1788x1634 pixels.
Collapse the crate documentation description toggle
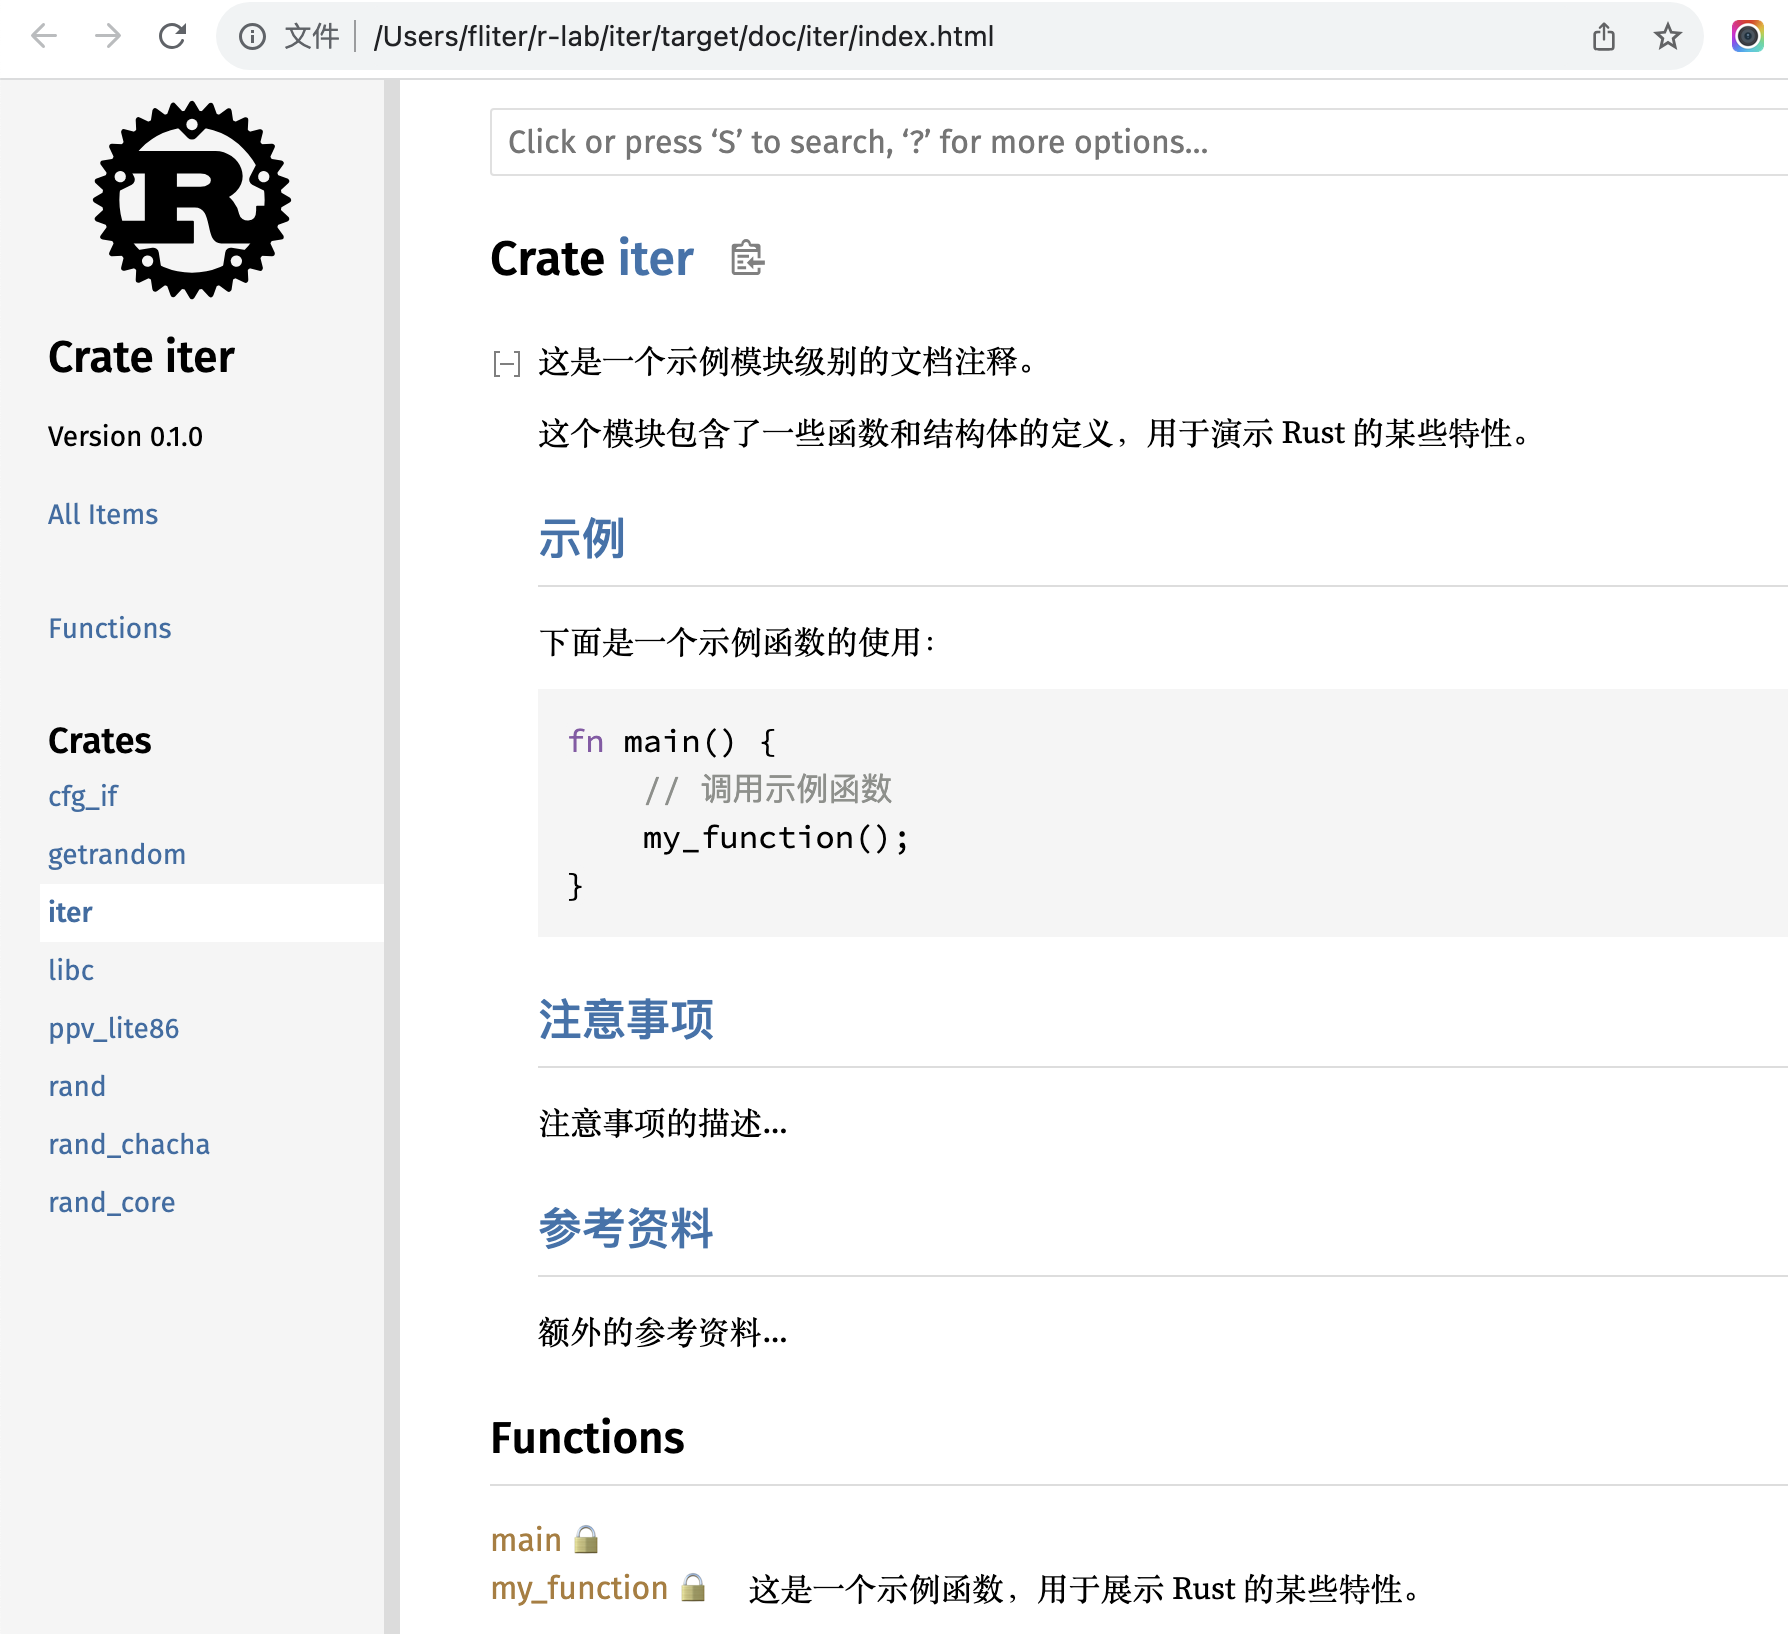click(x=507, y=363)
